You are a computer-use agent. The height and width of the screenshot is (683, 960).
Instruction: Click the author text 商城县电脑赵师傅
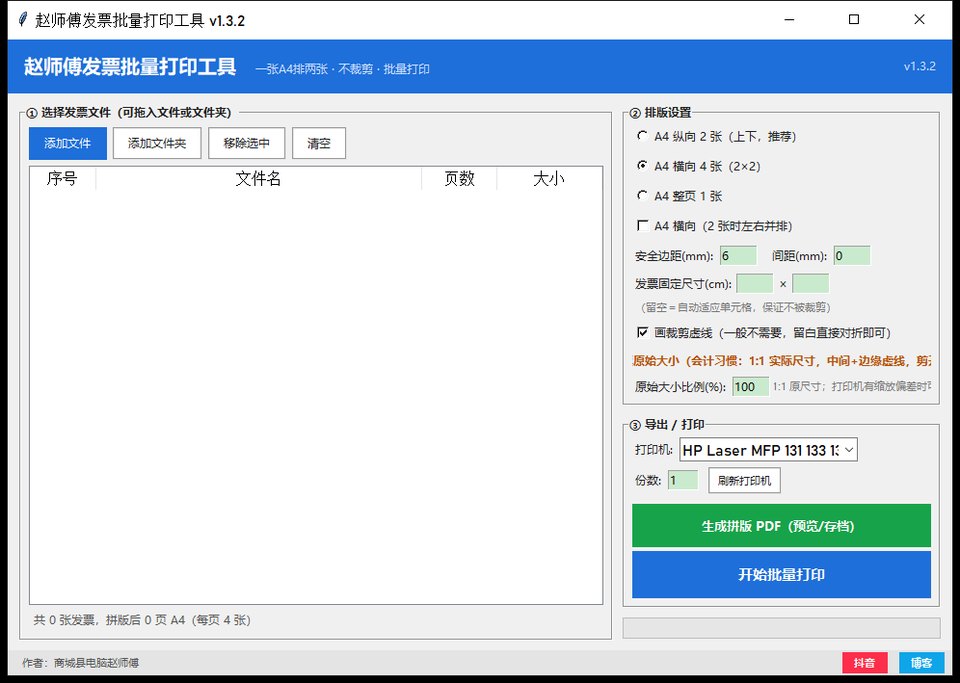pos(96,663)
